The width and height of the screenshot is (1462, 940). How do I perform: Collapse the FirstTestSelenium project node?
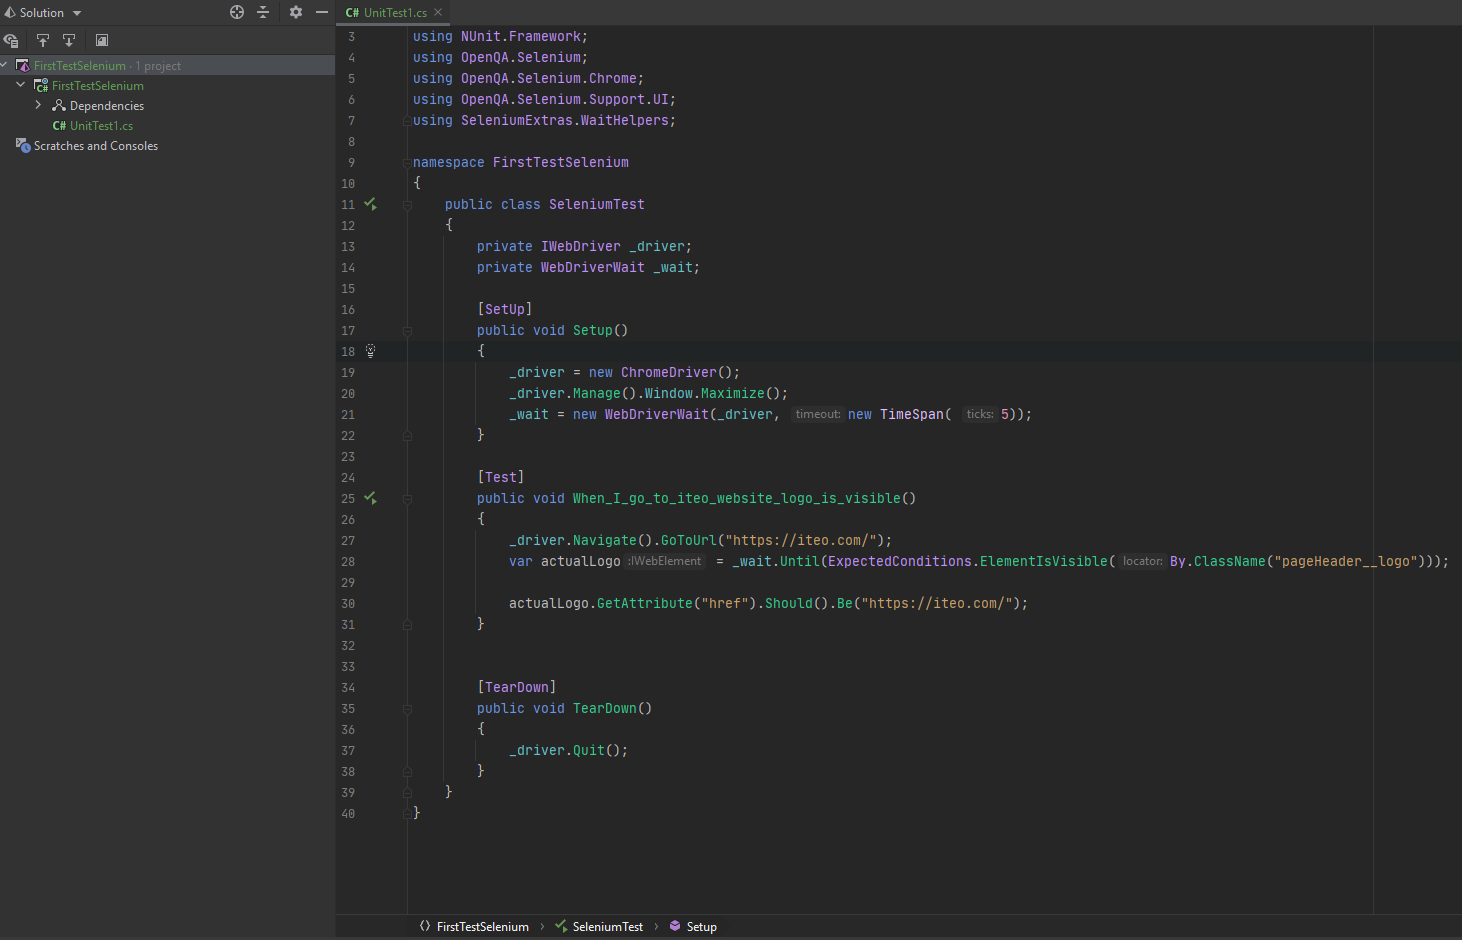point(21,85)
